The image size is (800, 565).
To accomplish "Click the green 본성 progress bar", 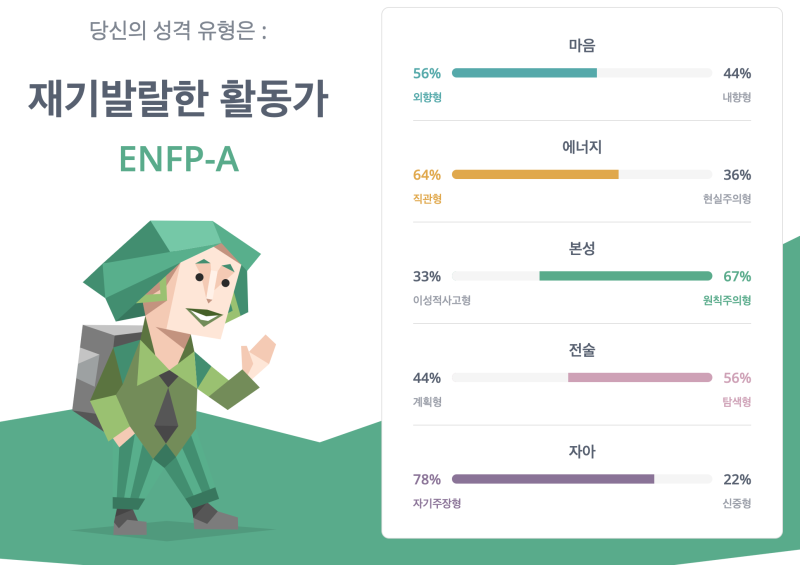I will click(582, 276).
